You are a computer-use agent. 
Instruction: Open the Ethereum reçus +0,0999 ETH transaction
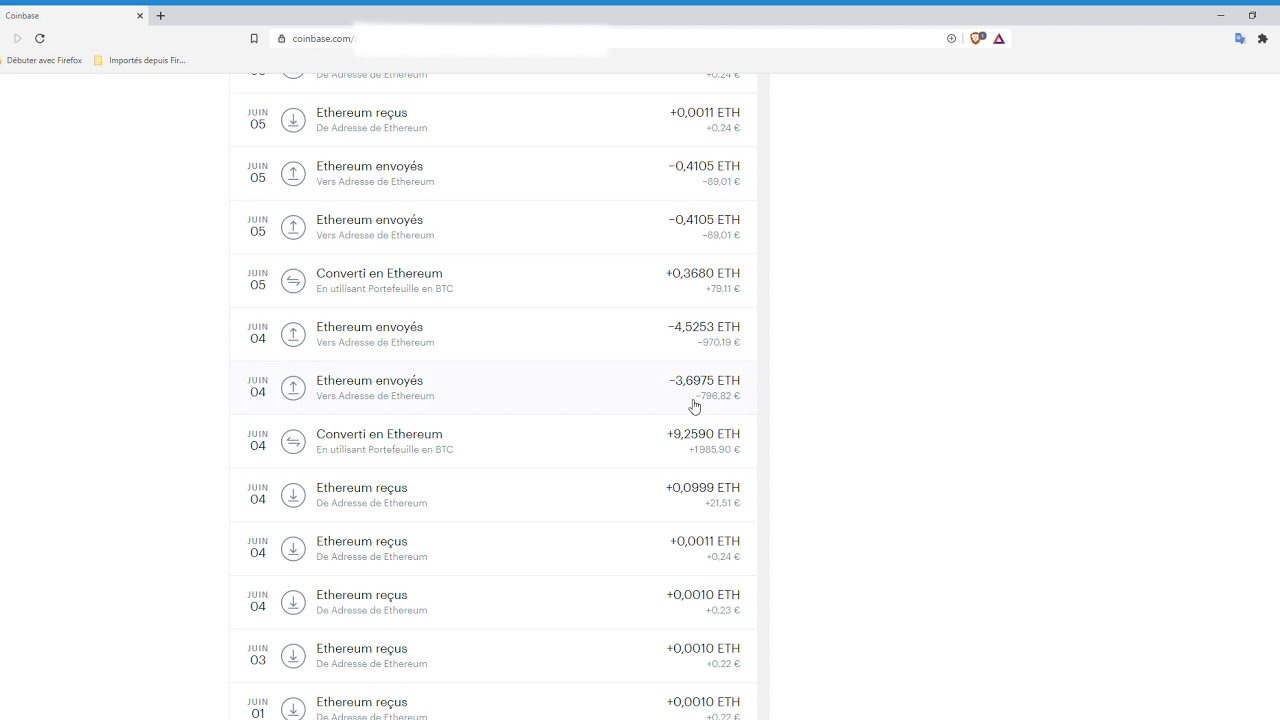coord(493,495)
